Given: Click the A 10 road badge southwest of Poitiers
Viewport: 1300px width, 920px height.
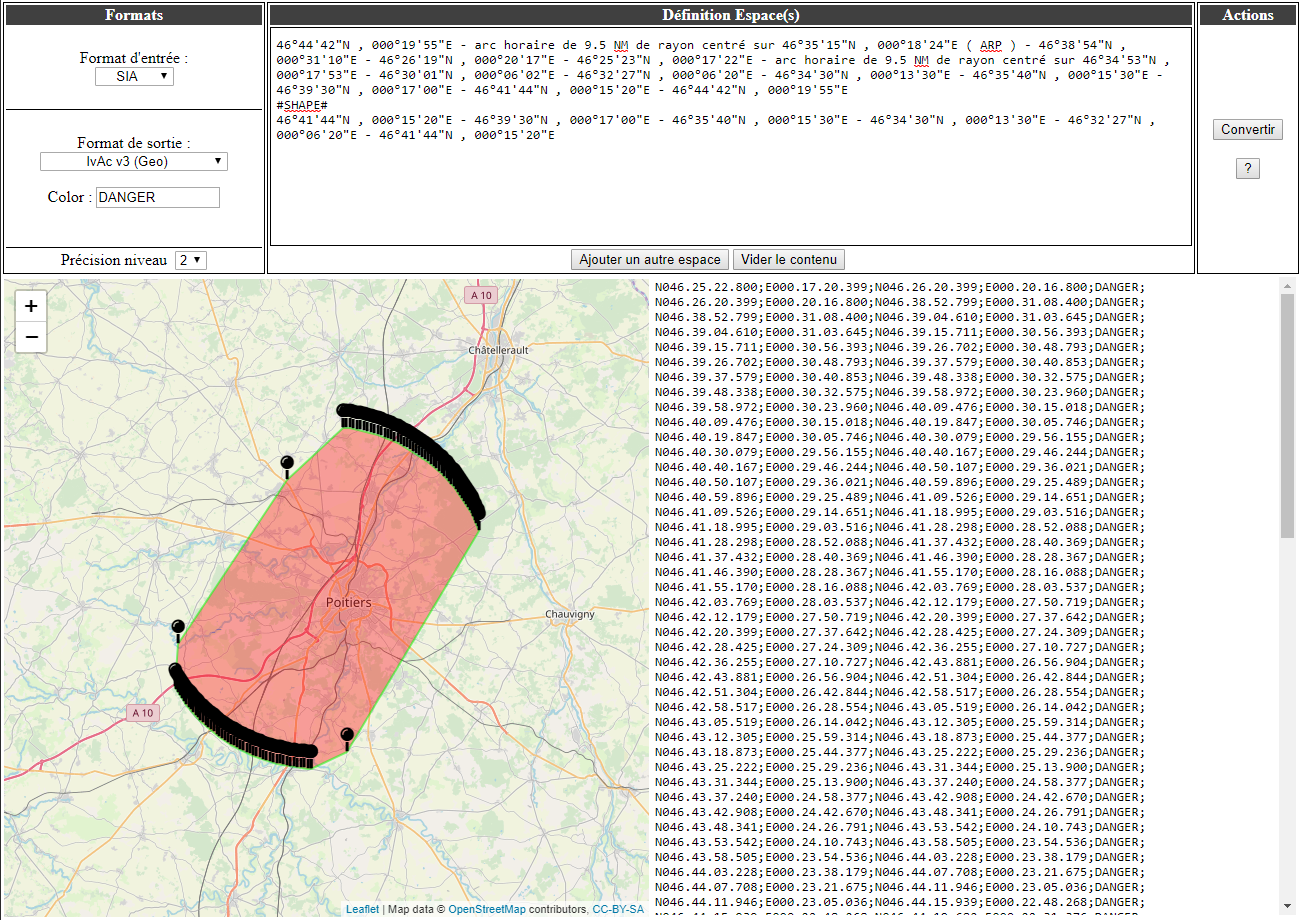Looking at the screenshot, I should pos(142,713).
